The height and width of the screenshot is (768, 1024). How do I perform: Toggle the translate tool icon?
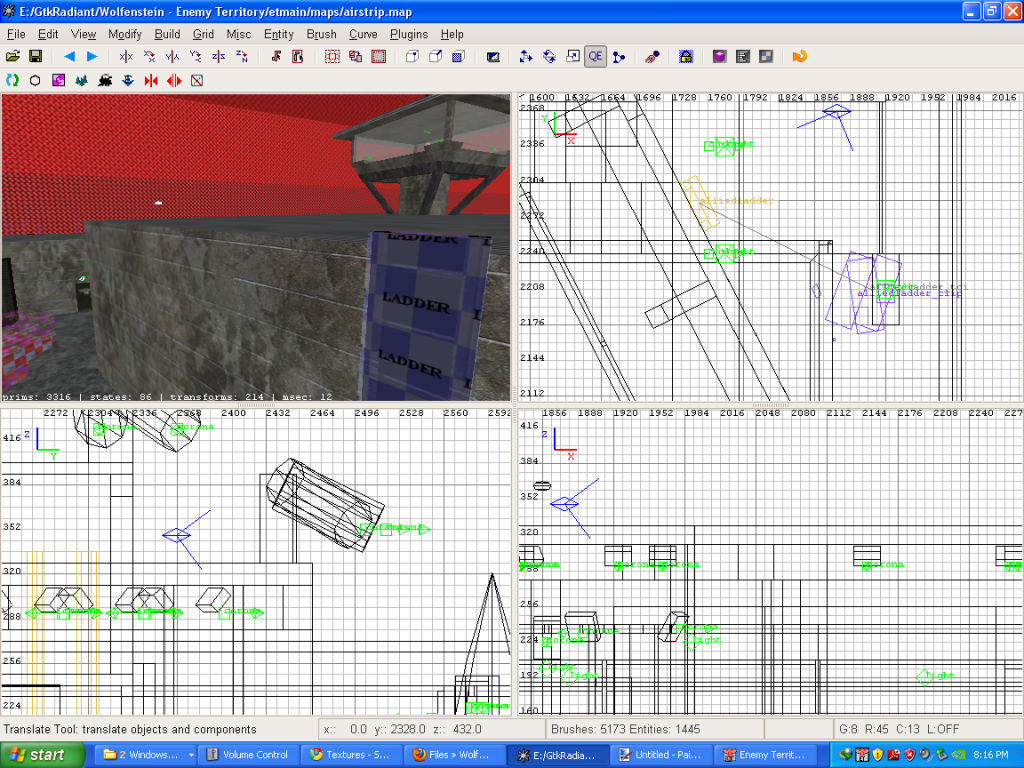click(526, 56)
